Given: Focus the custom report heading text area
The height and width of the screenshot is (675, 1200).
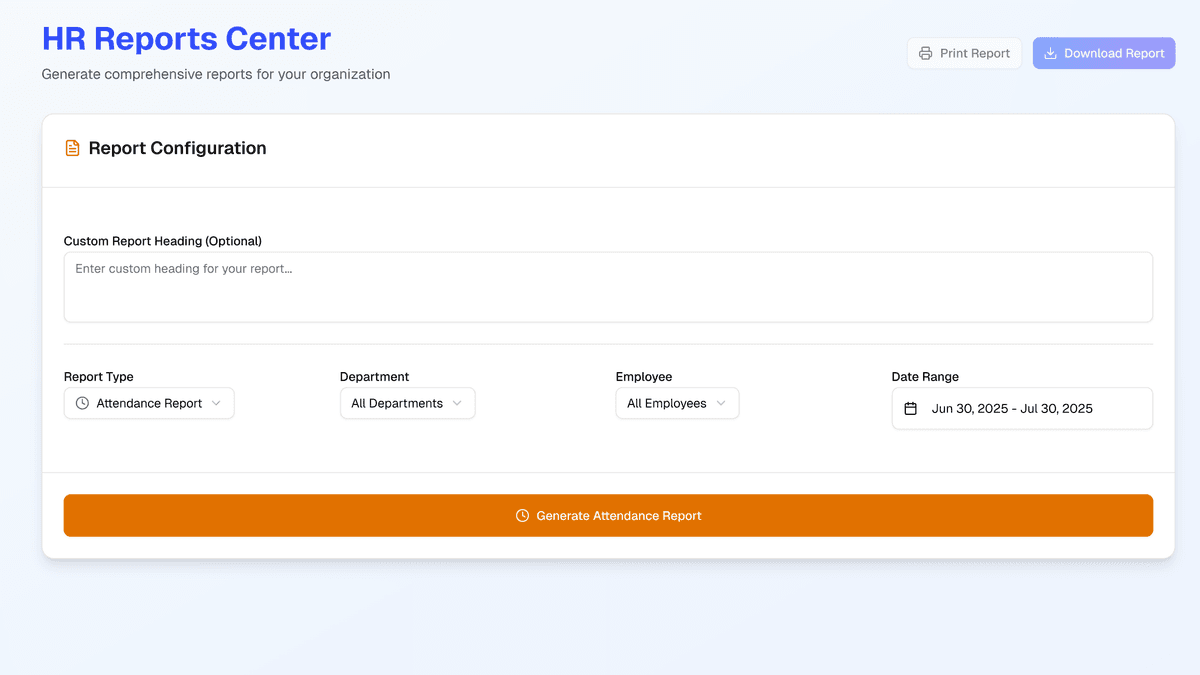Looking at the screenshot, I should 608,287.
